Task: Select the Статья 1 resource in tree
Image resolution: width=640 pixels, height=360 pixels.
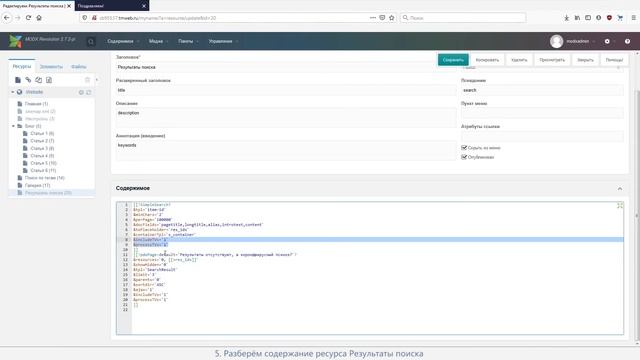Action: [x=42, y=133]
